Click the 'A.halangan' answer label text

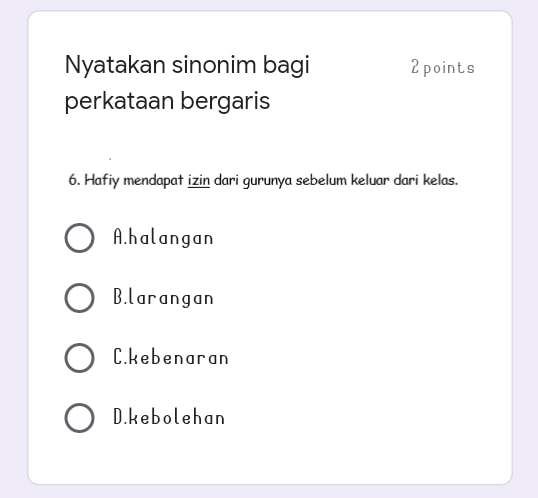pos(163,238)
